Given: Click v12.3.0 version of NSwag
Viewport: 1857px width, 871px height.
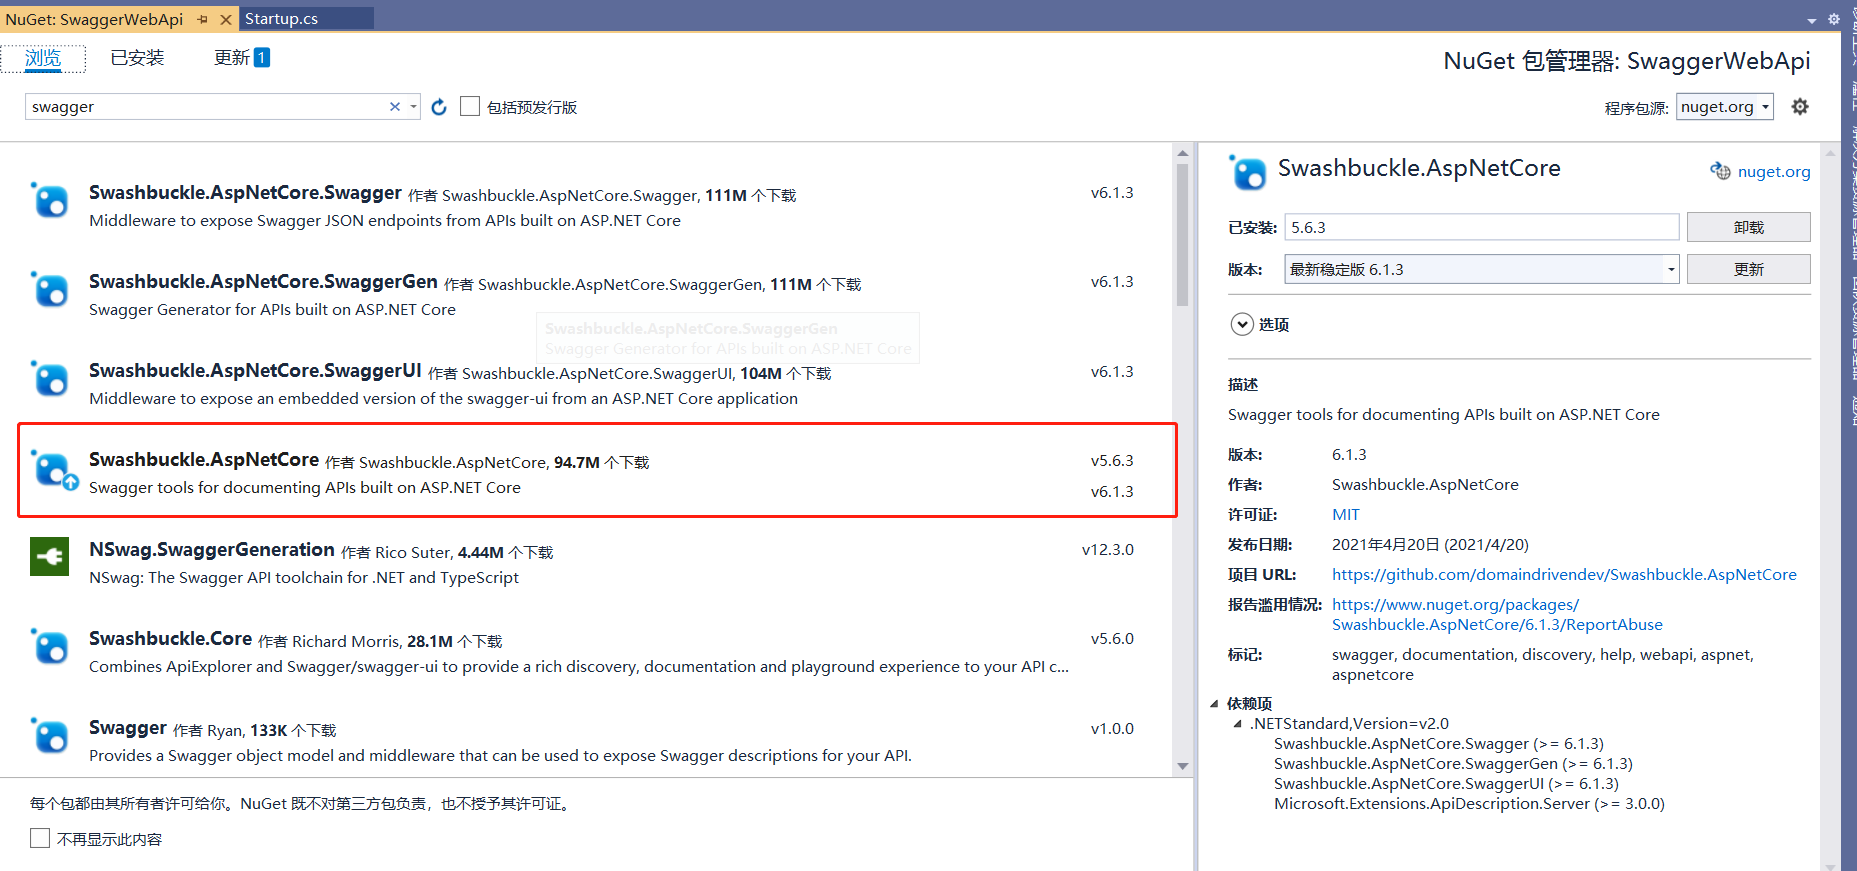Looking at the screenshot, I should 1108,549.
